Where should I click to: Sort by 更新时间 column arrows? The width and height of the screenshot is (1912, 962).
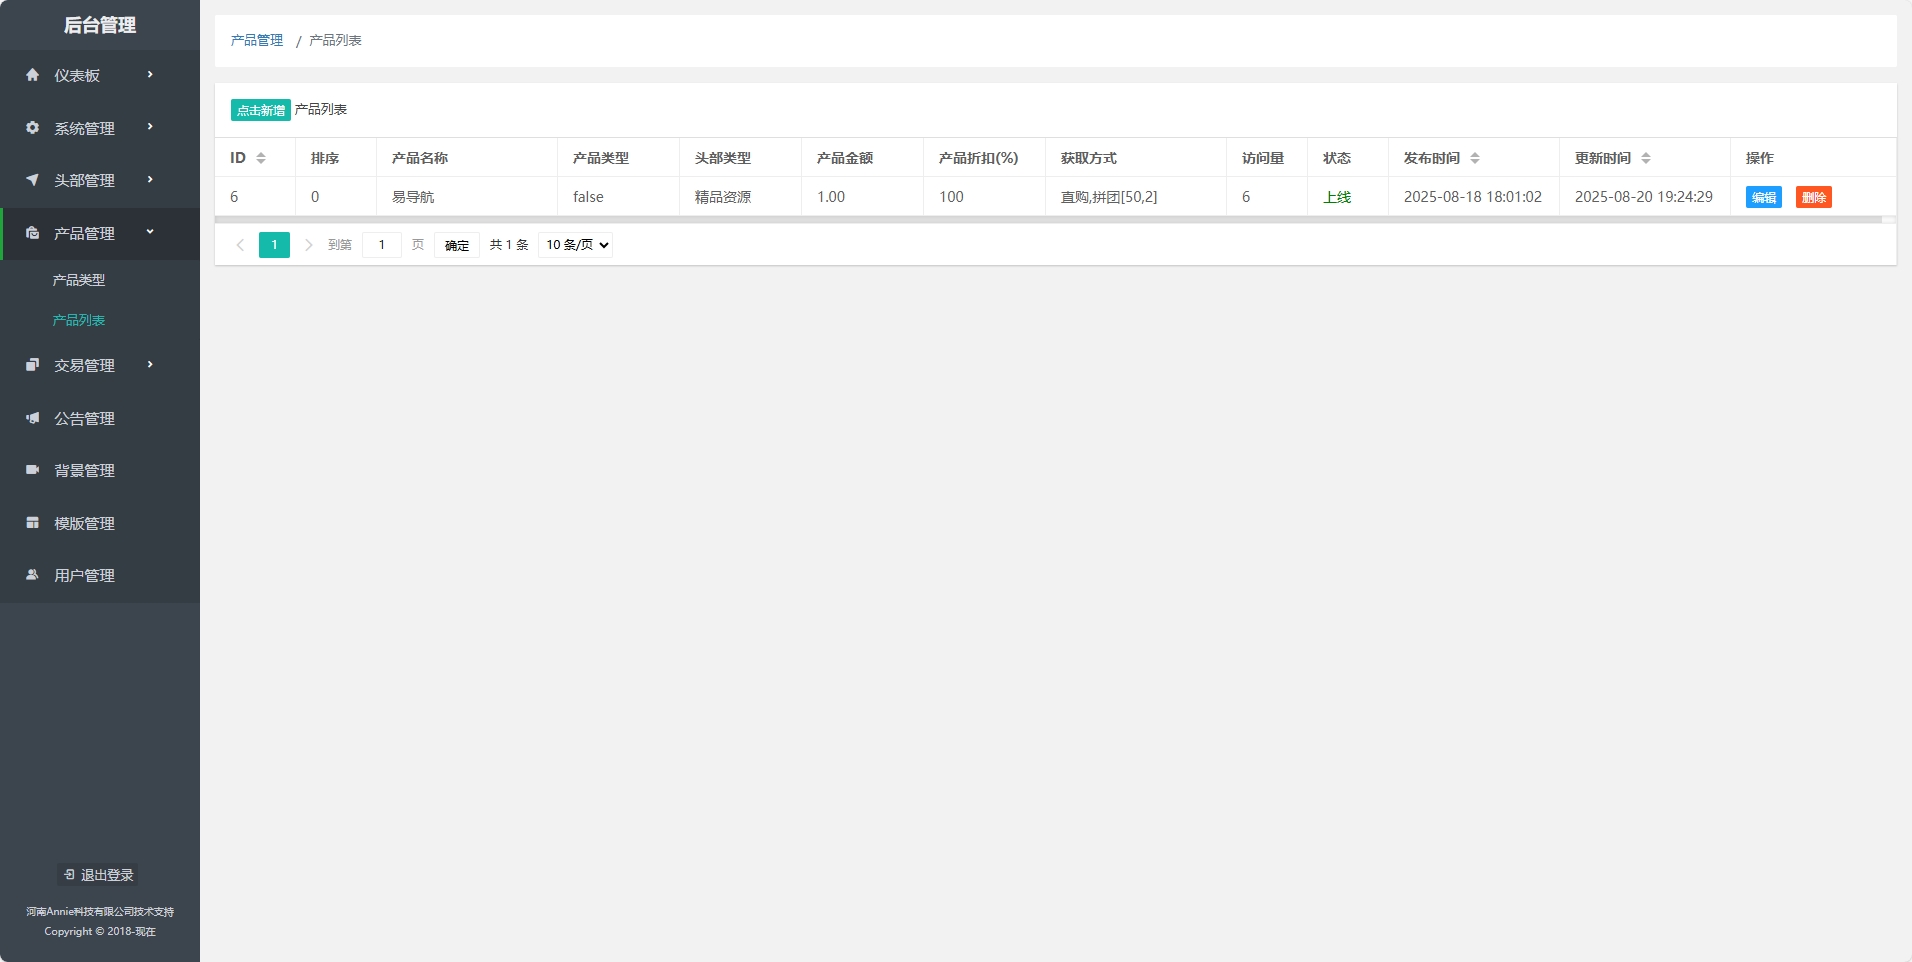pyautogui.click(x=1646, y=158)
